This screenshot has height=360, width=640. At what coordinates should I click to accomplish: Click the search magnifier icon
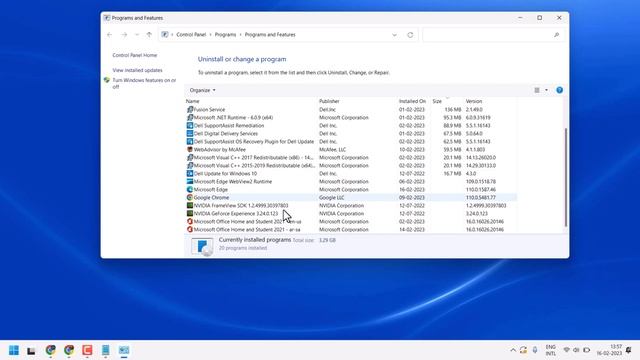click(x=556, y=35)
